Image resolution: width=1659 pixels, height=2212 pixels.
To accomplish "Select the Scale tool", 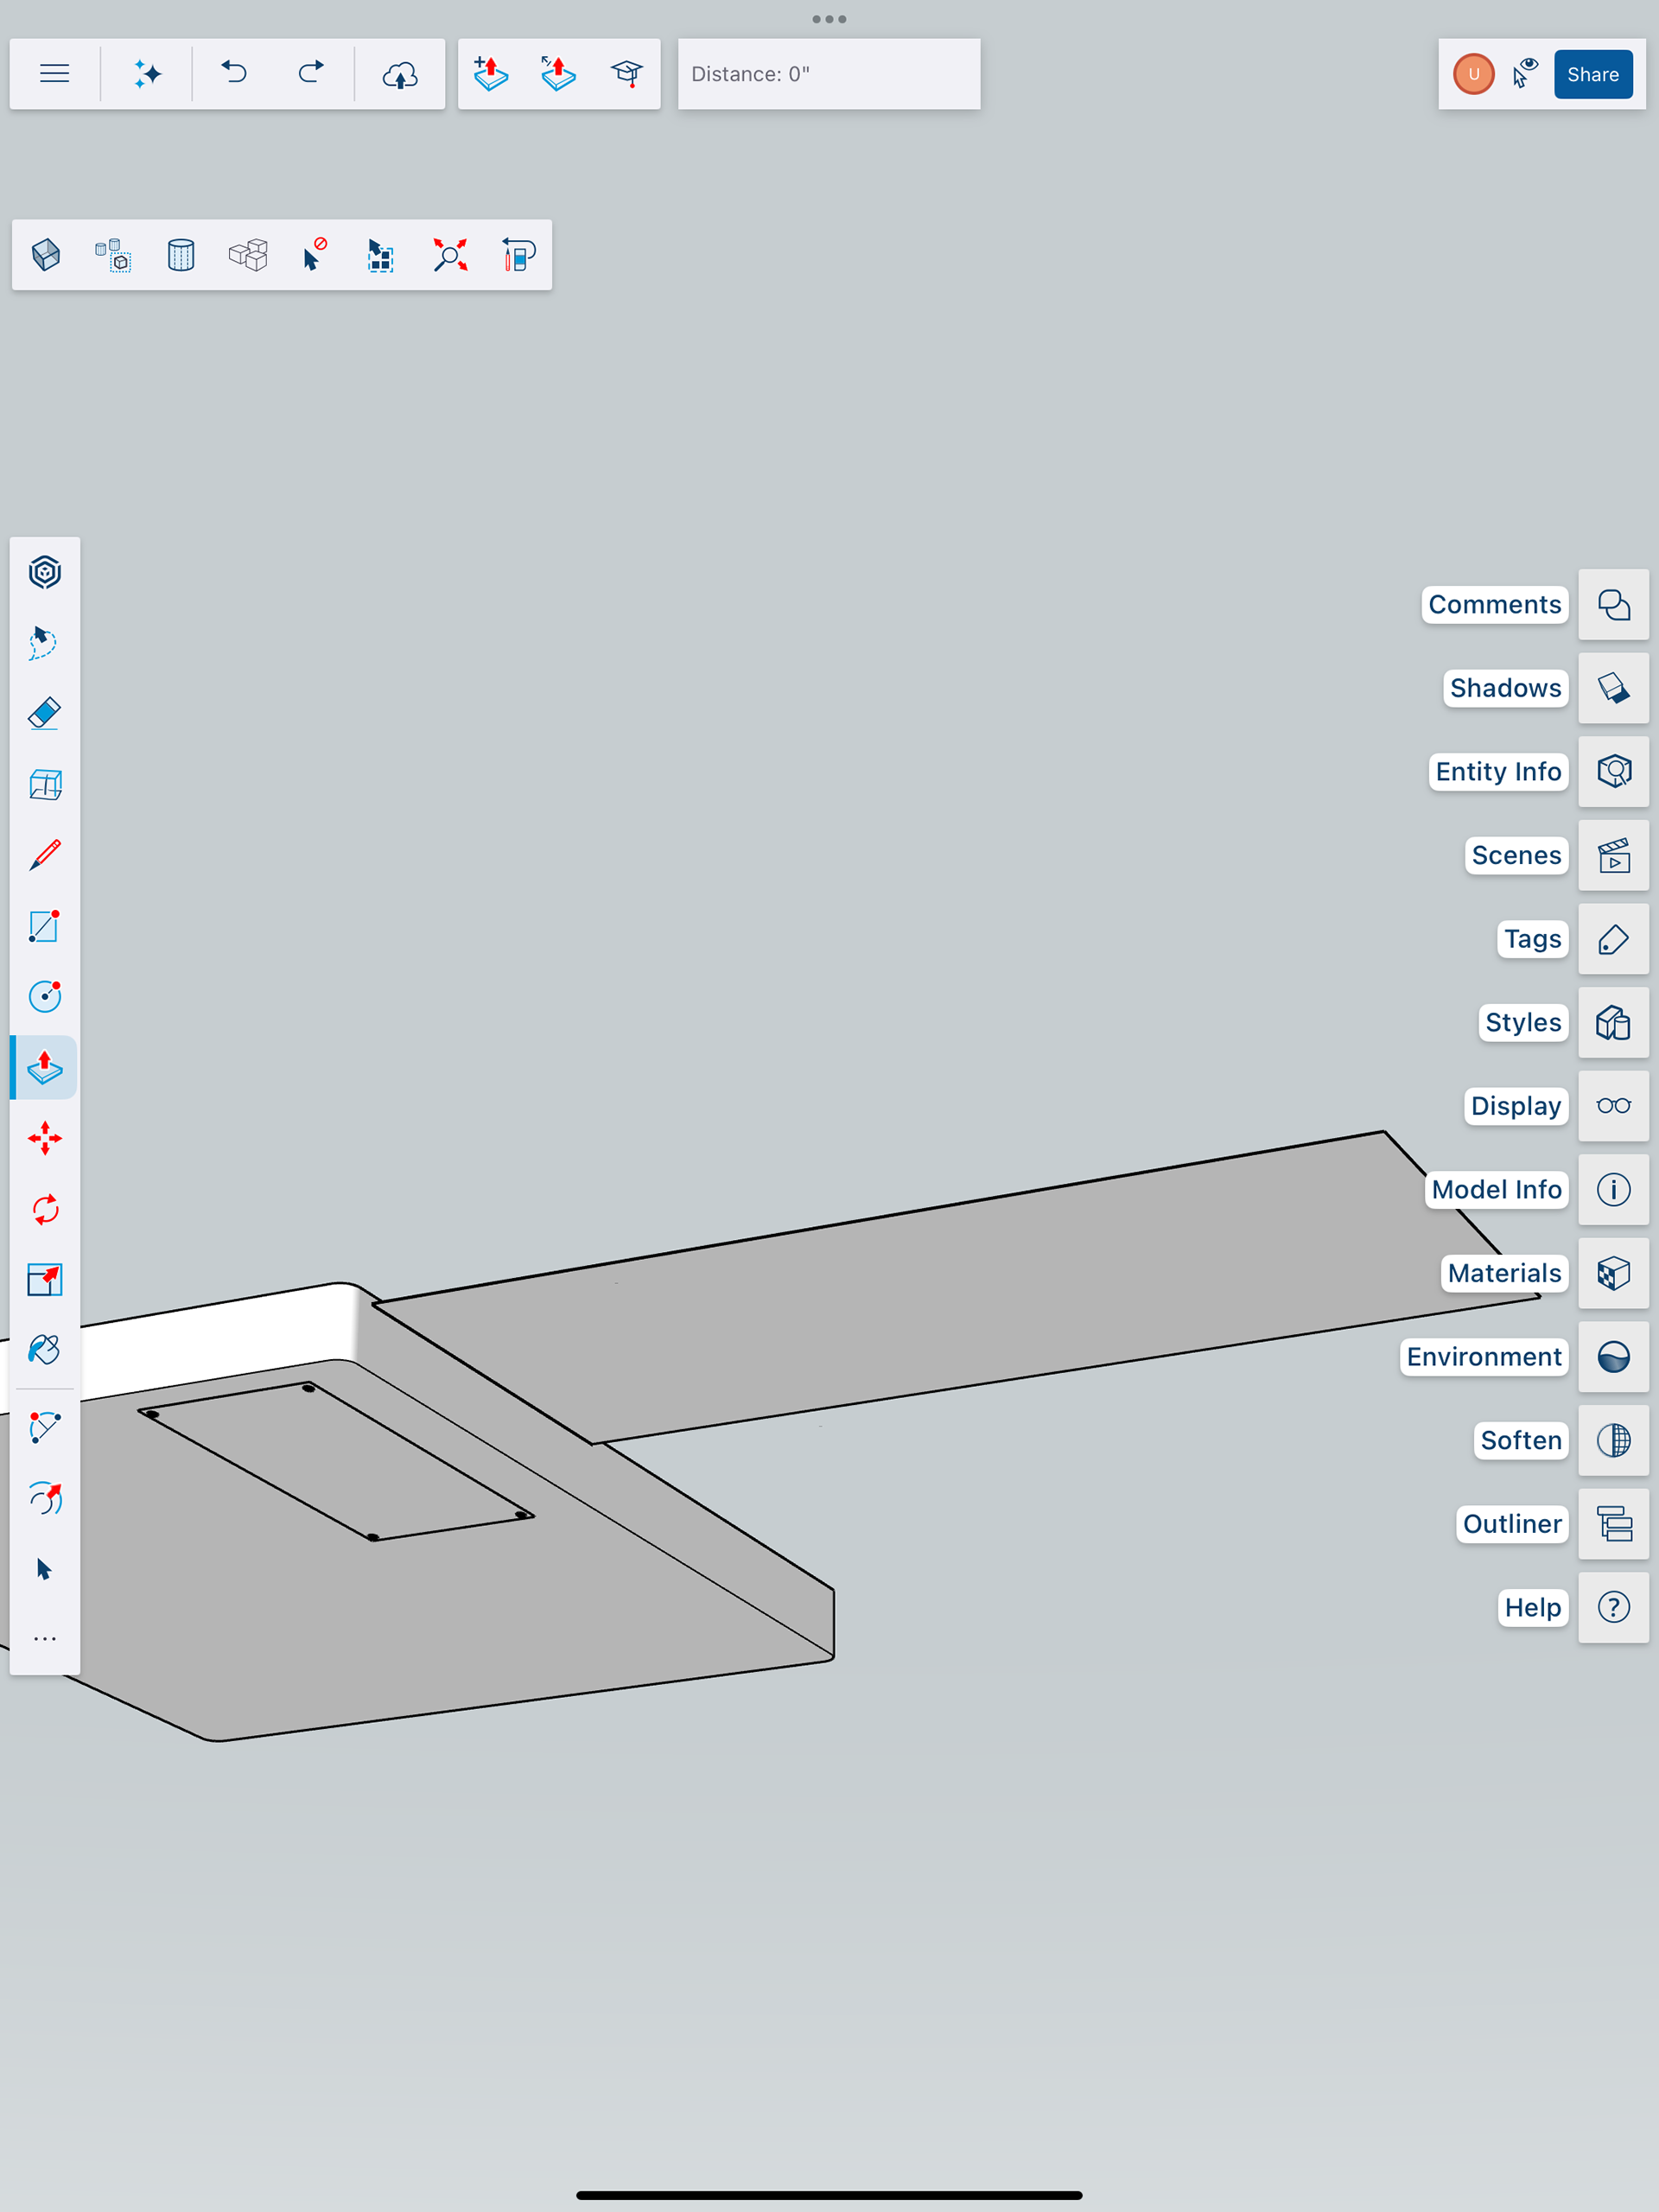I will [45, 1279].
